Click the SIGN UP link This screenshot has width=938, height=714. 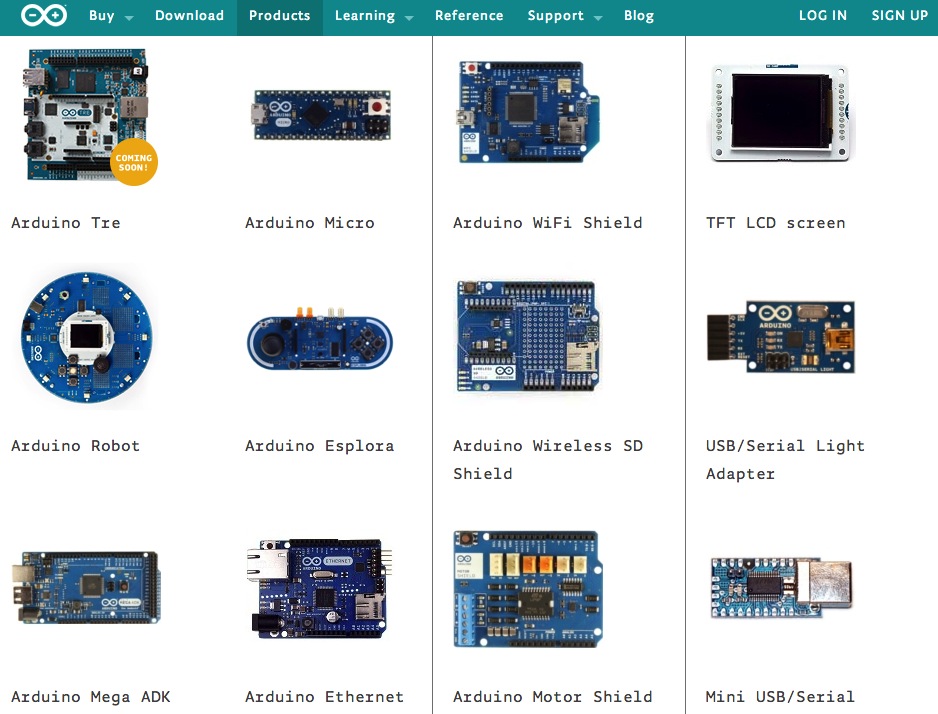(899, 16)
